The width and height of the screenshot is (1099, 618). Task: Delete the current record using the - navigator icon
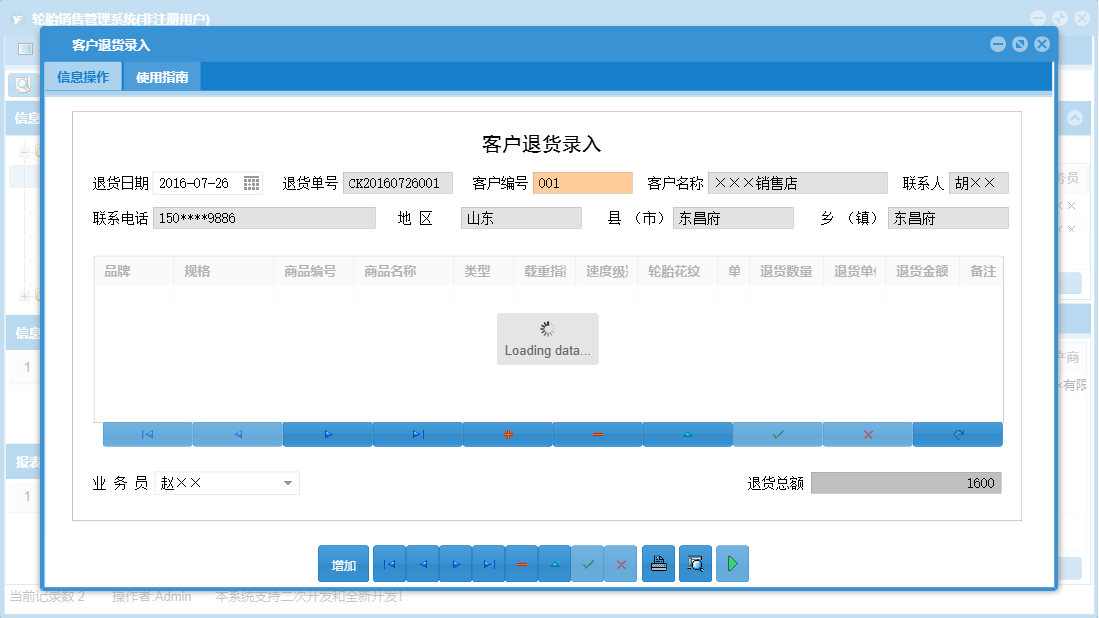point(597,434)
